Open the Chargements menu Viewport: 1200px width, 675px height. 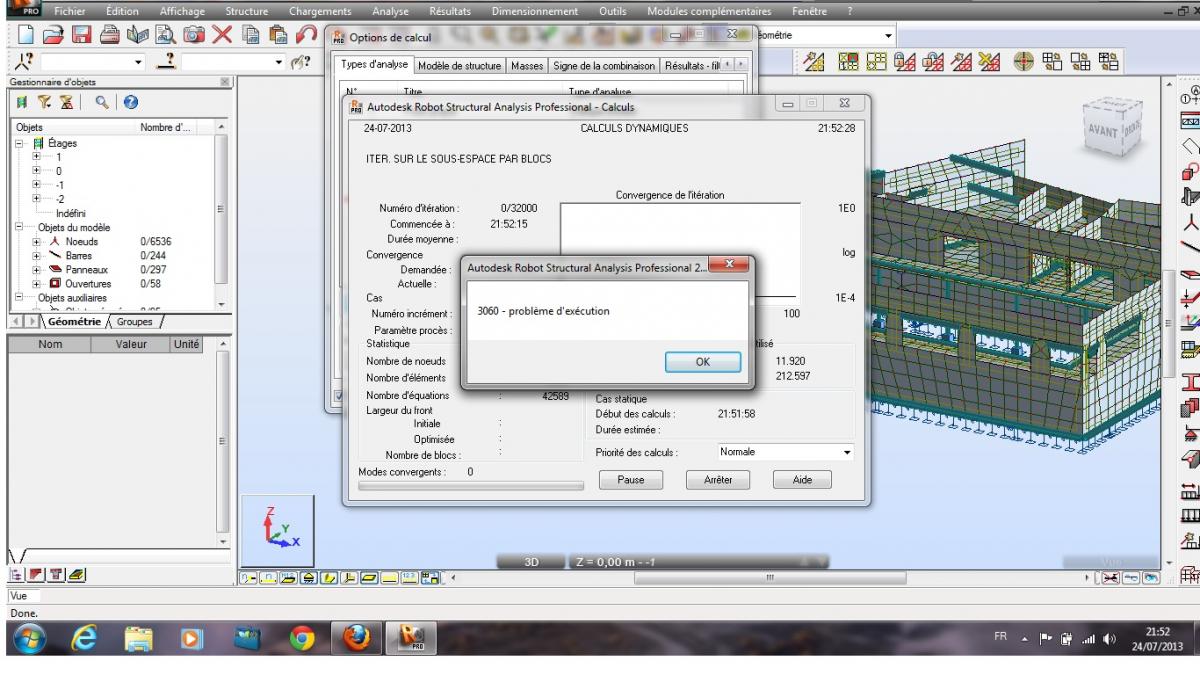(x=320, y=11)
